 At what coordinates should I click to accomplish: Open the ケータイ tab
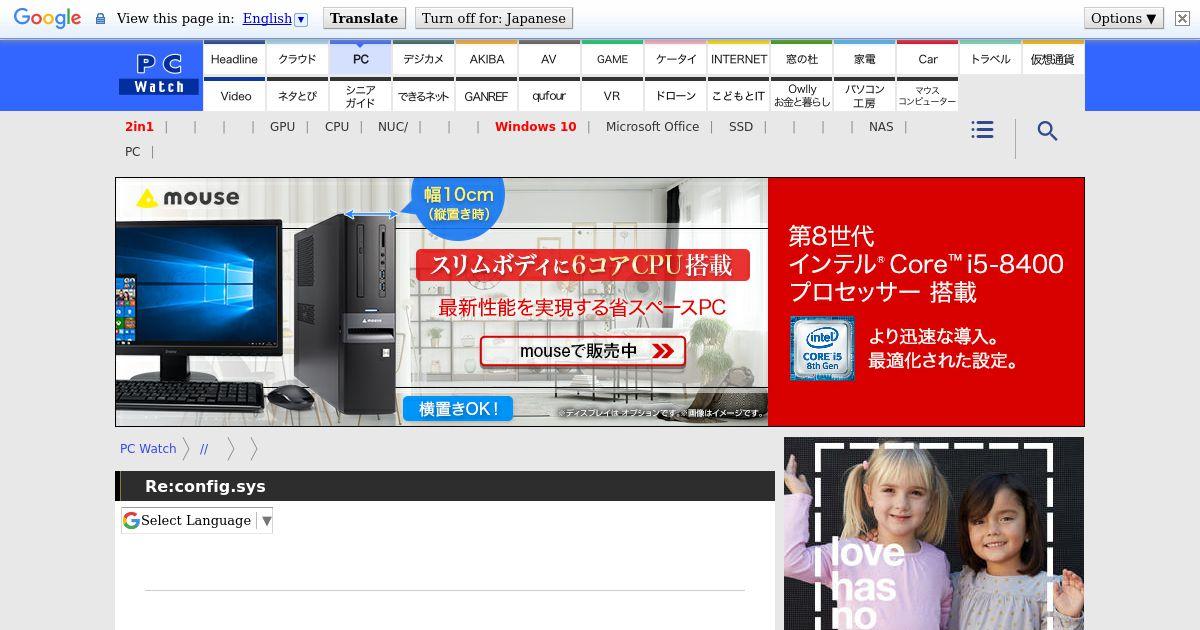[676, 59]
